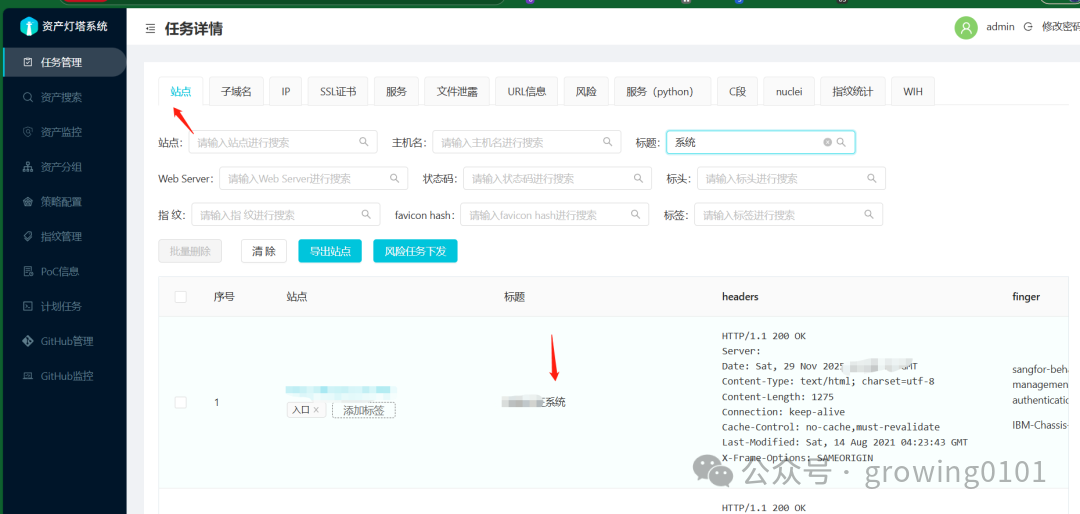Focus the 指纹 search input field
The image size is (1080, 514).
point(275,215)
